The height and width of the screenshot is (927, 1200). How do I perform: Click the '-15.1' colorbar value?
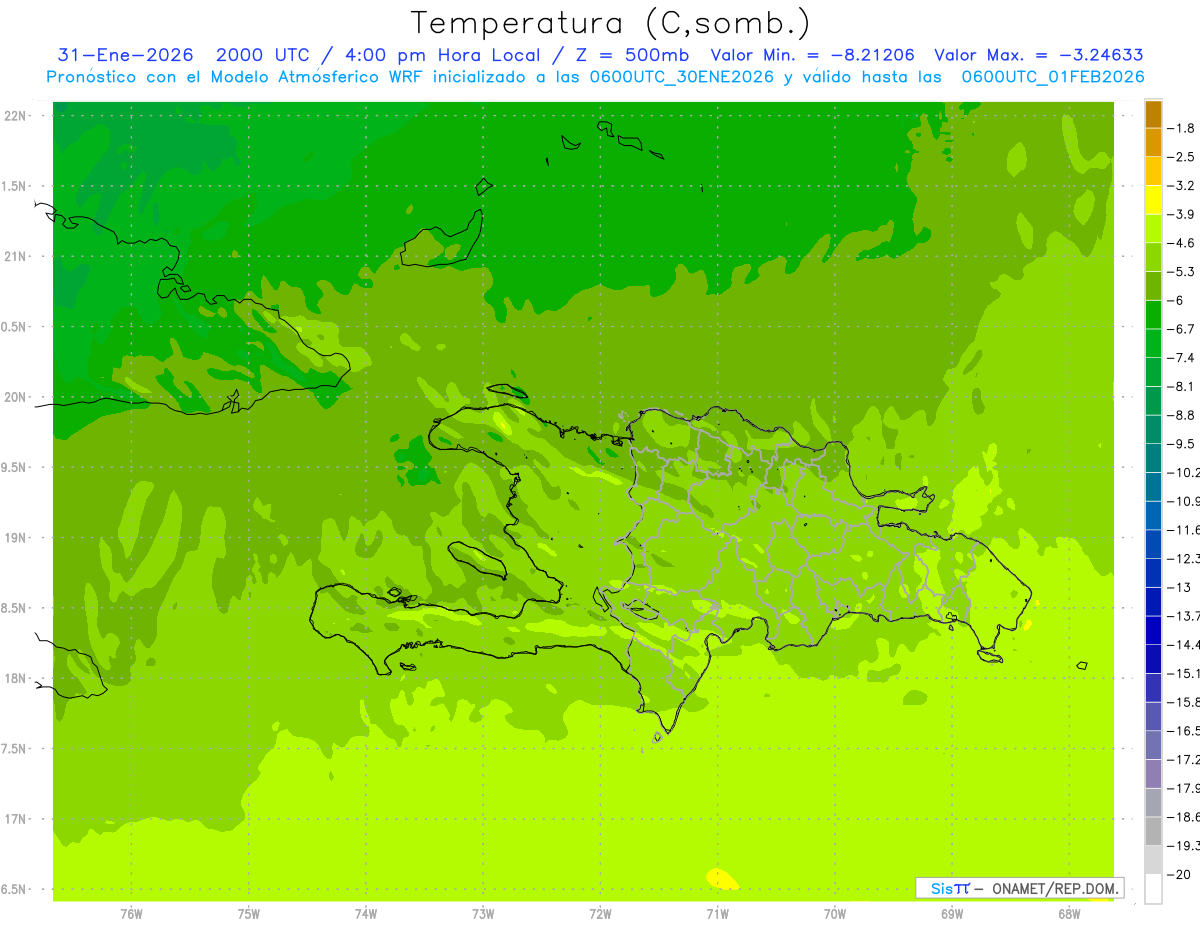click(1183, 673)
